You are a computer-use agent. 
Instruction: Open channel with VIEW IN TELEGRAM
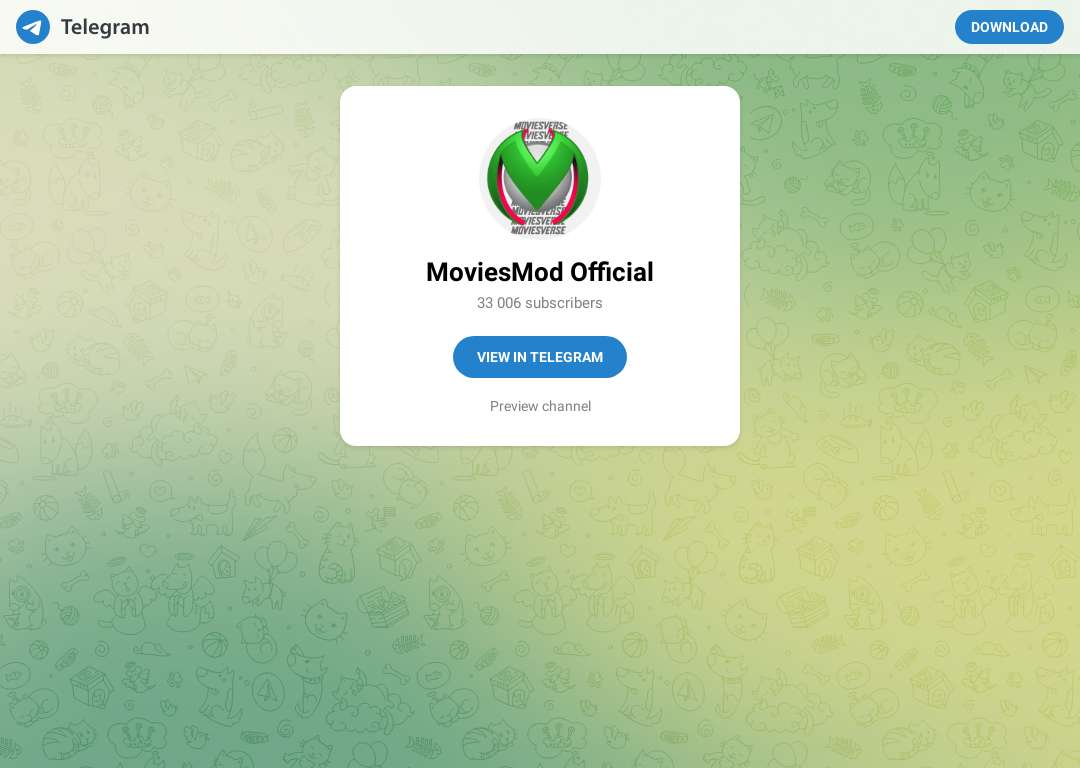[540, 357]
